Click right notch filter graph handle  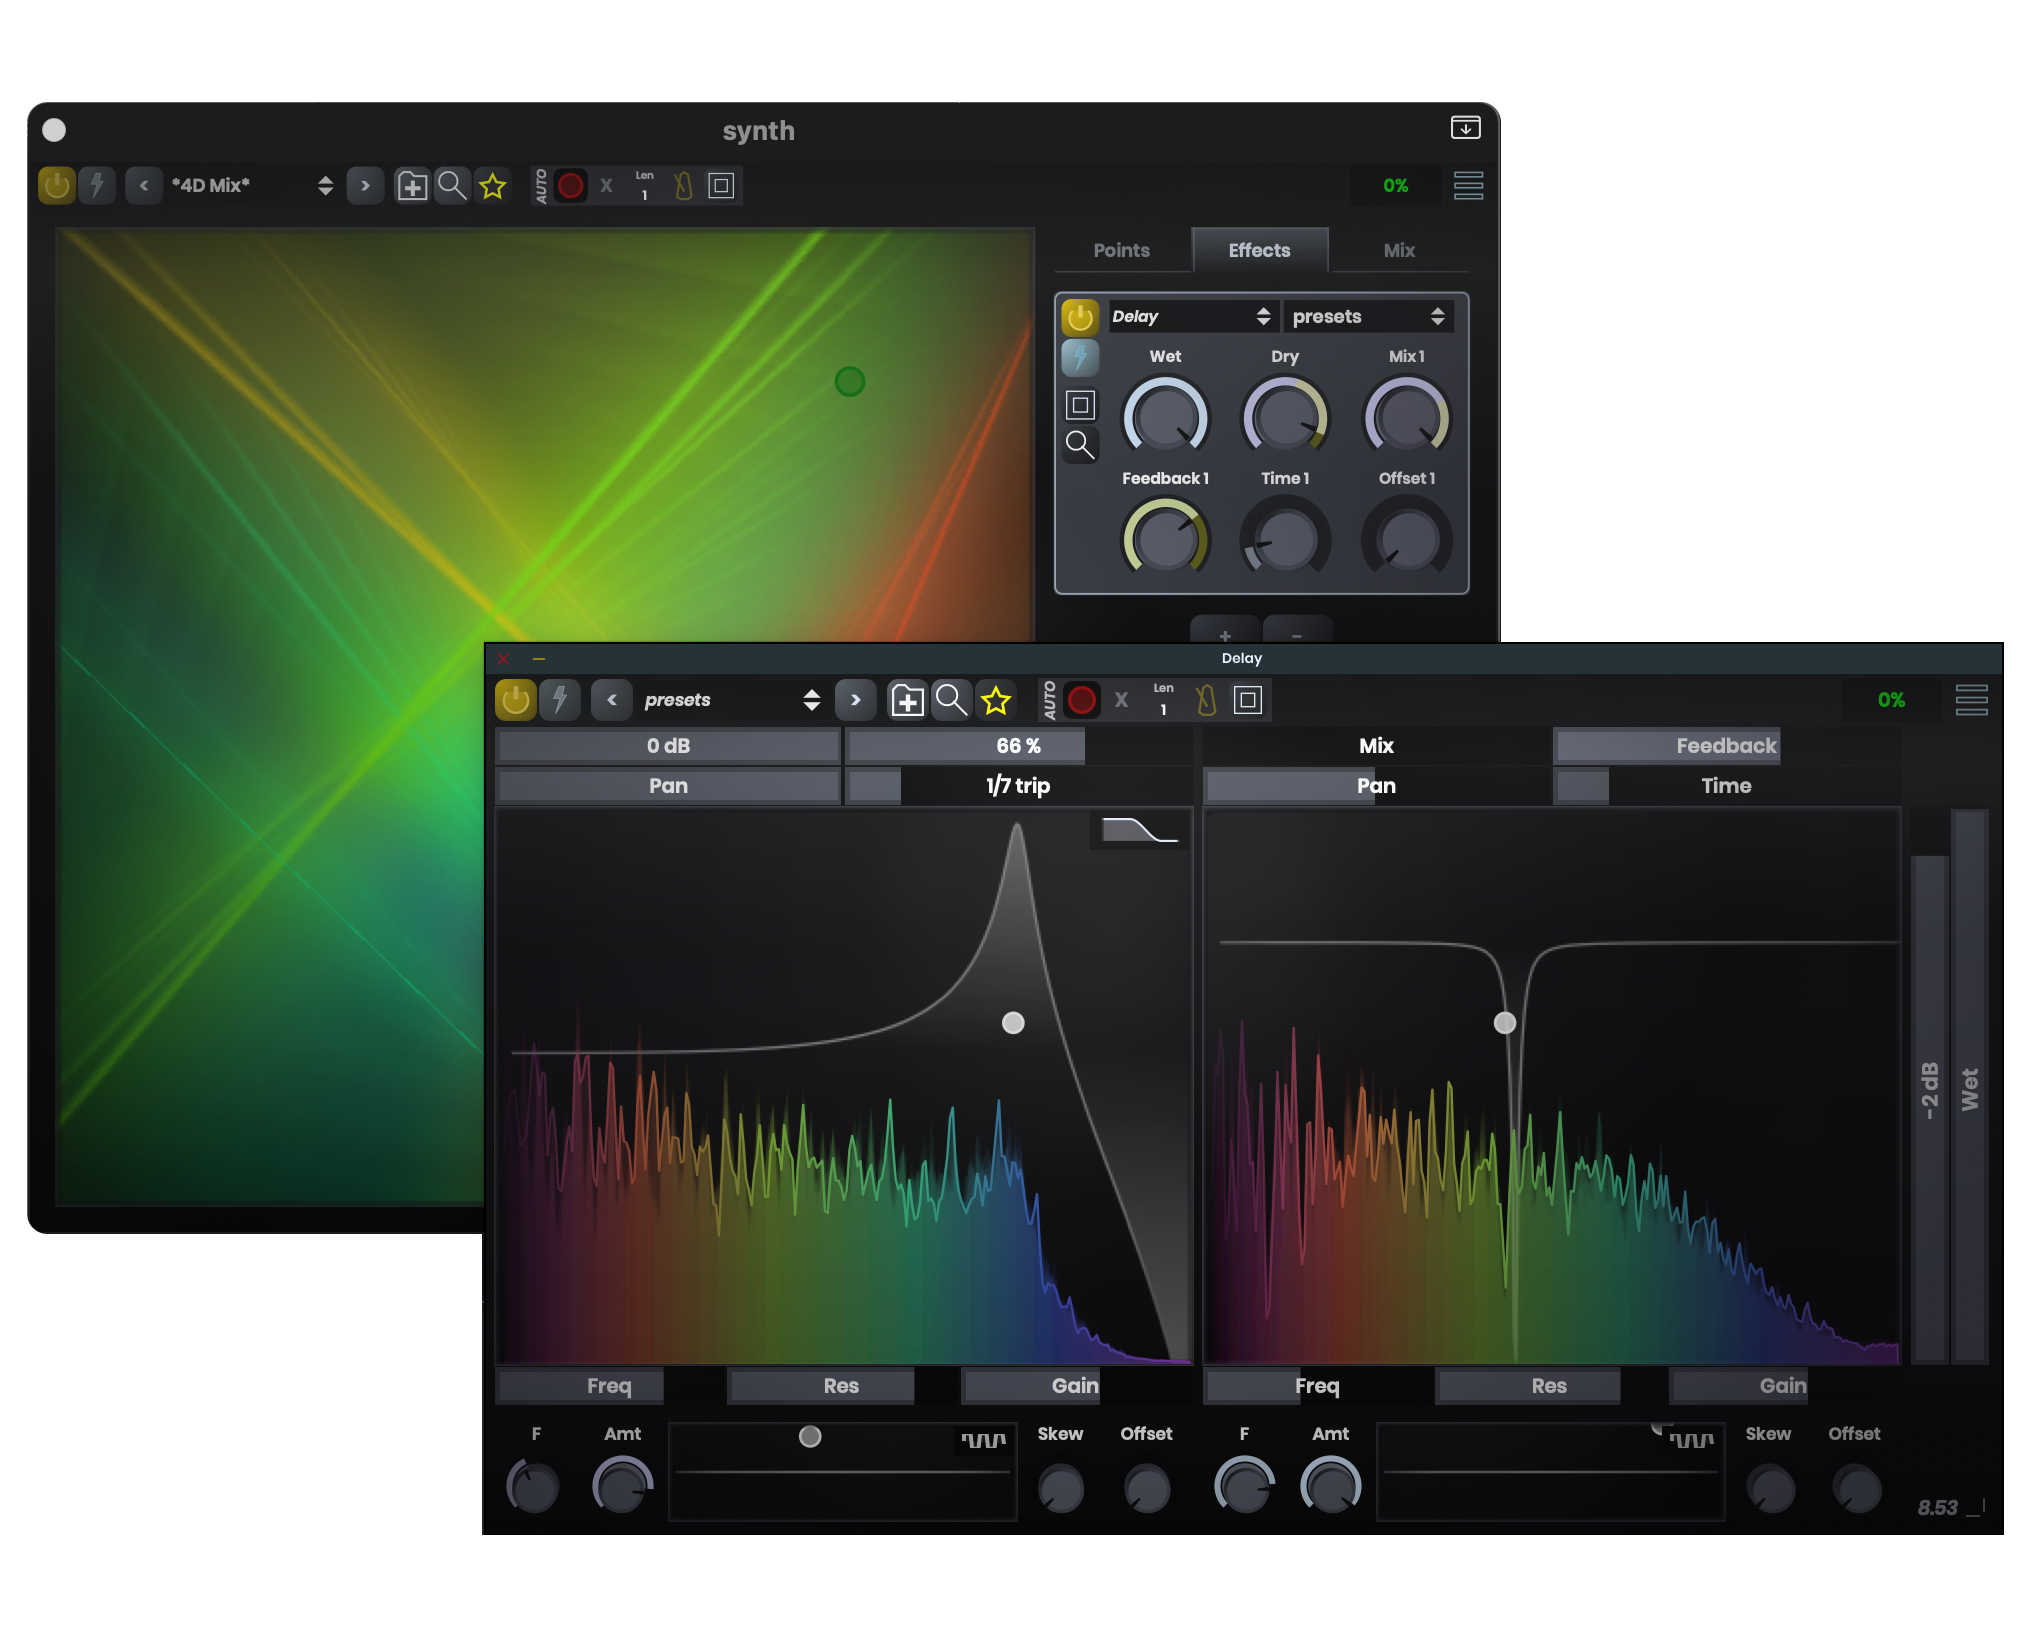click(x=1505, y=1022)
